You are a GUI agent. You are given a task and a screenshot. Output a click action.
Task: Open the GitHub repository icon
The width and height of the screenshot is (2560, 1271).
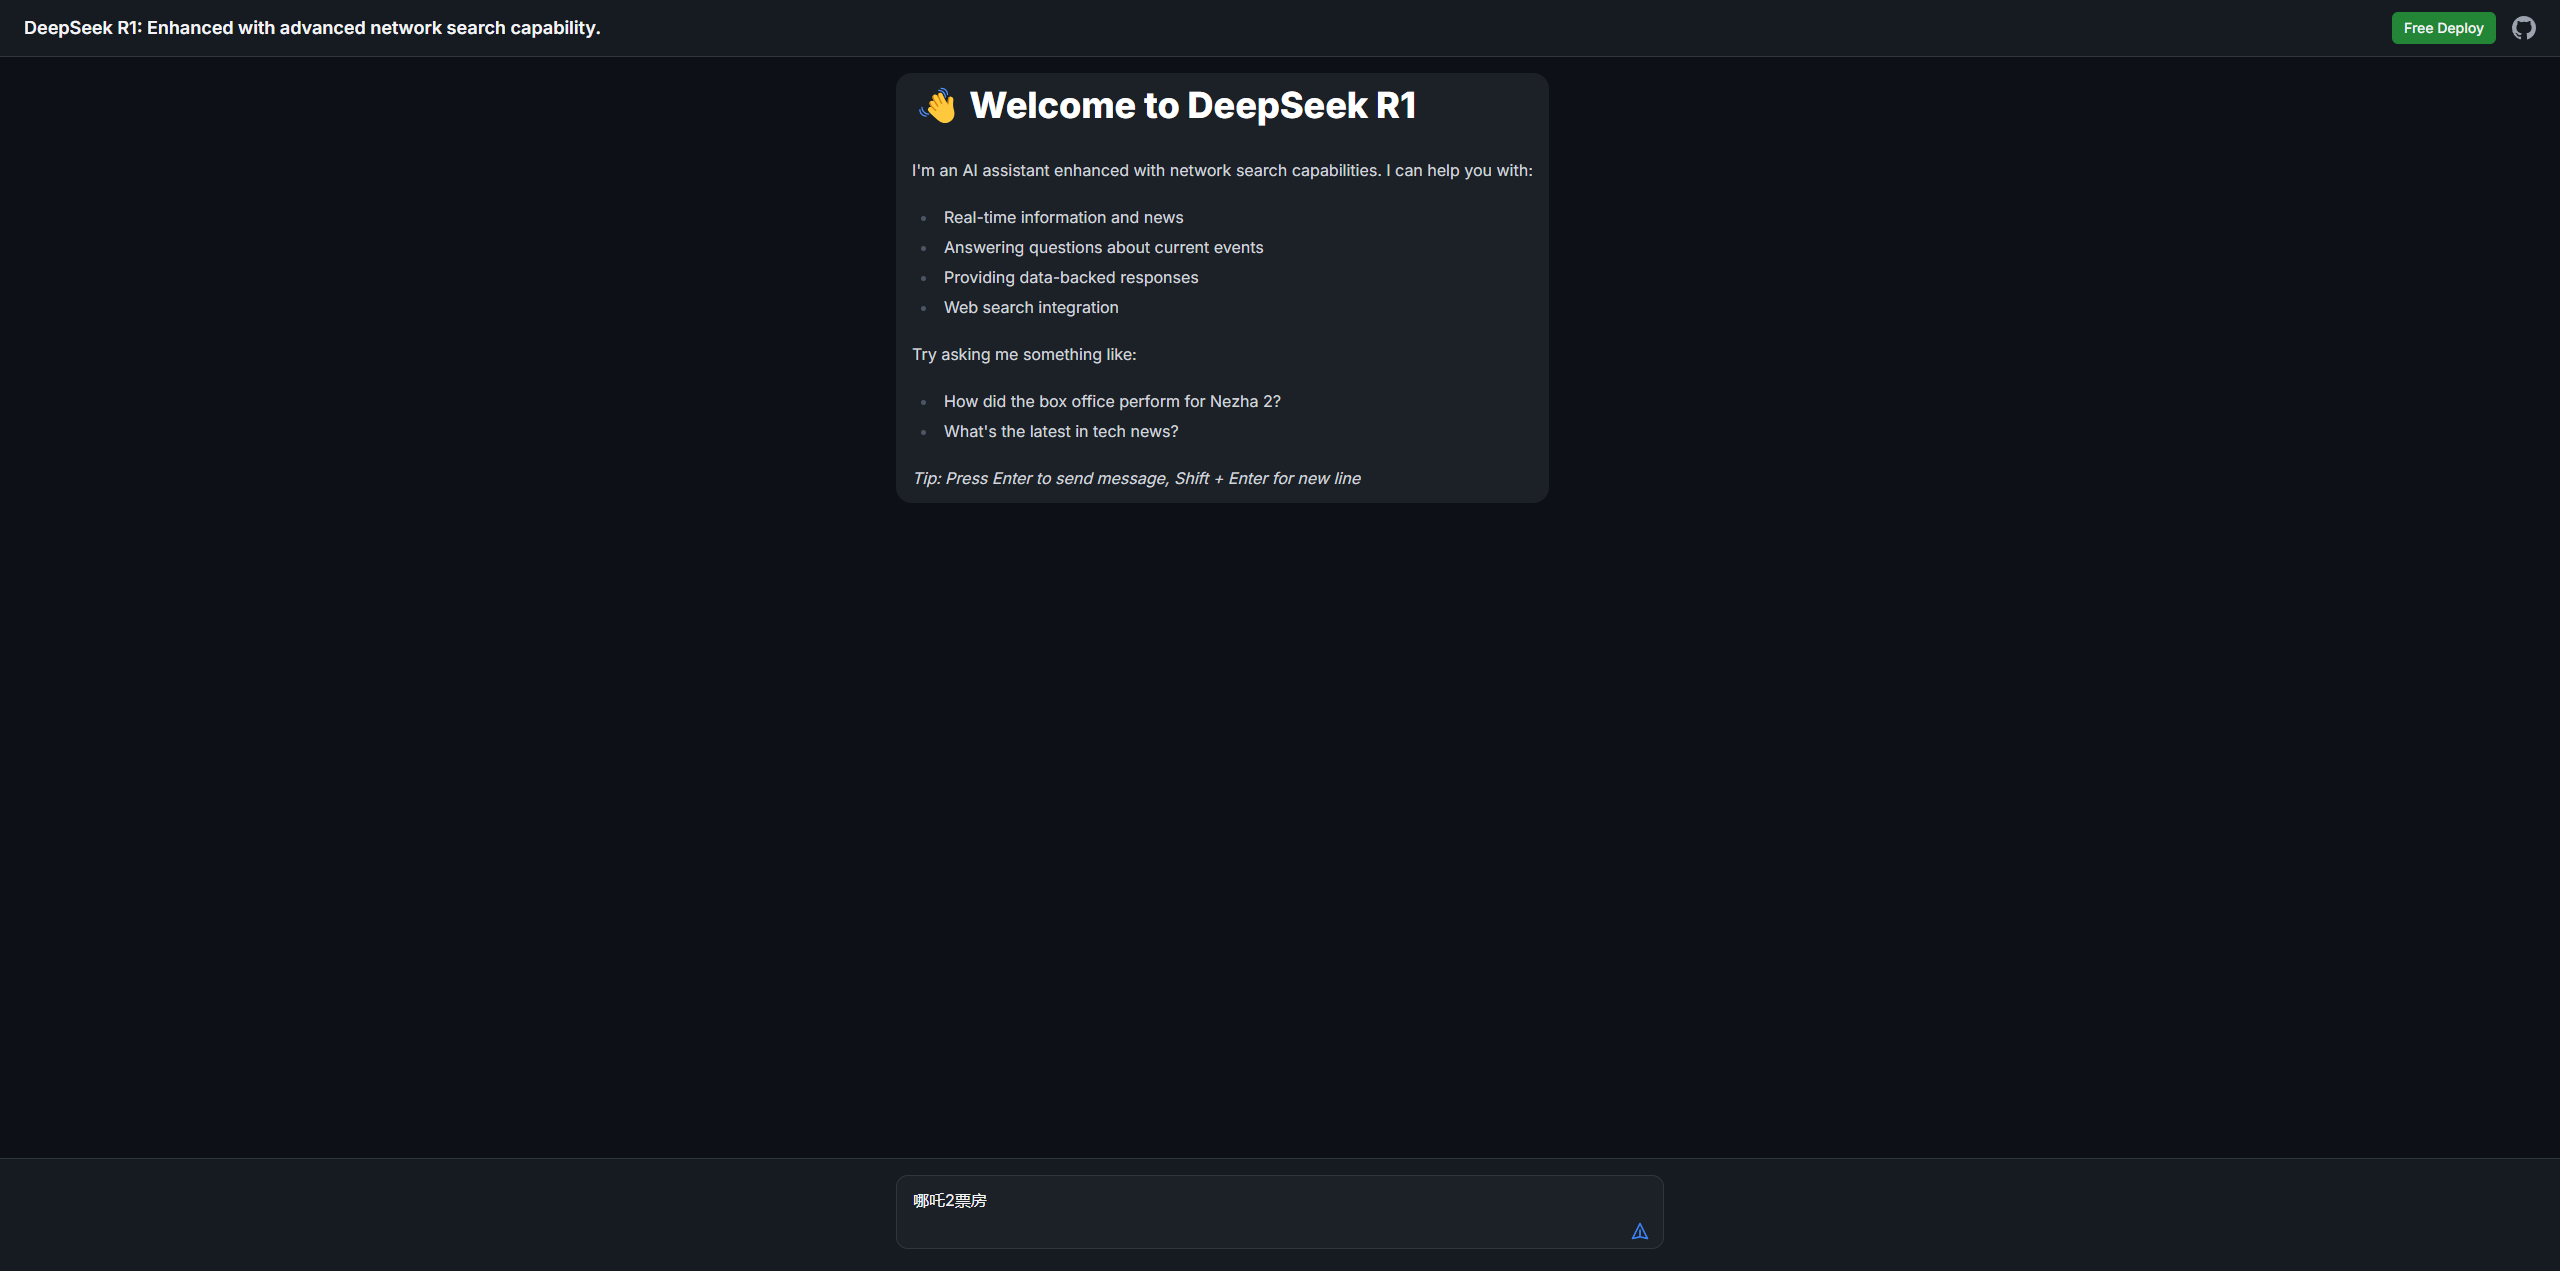[2523, 28]
